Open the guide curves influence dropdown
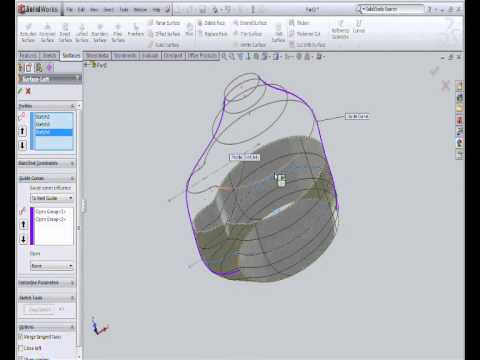480x360 pixels. click(x=52, y=198)
